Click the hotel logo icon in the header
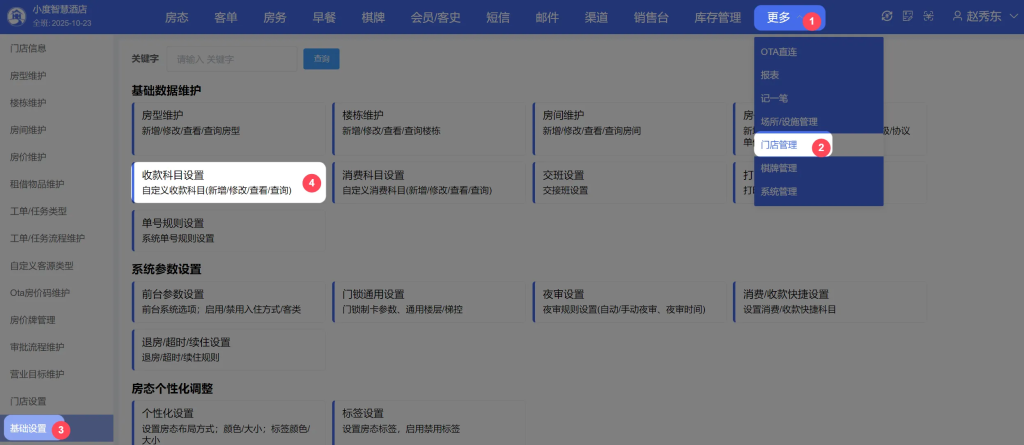Viewport: 1024px width, 445px height. tap(17, 16)
